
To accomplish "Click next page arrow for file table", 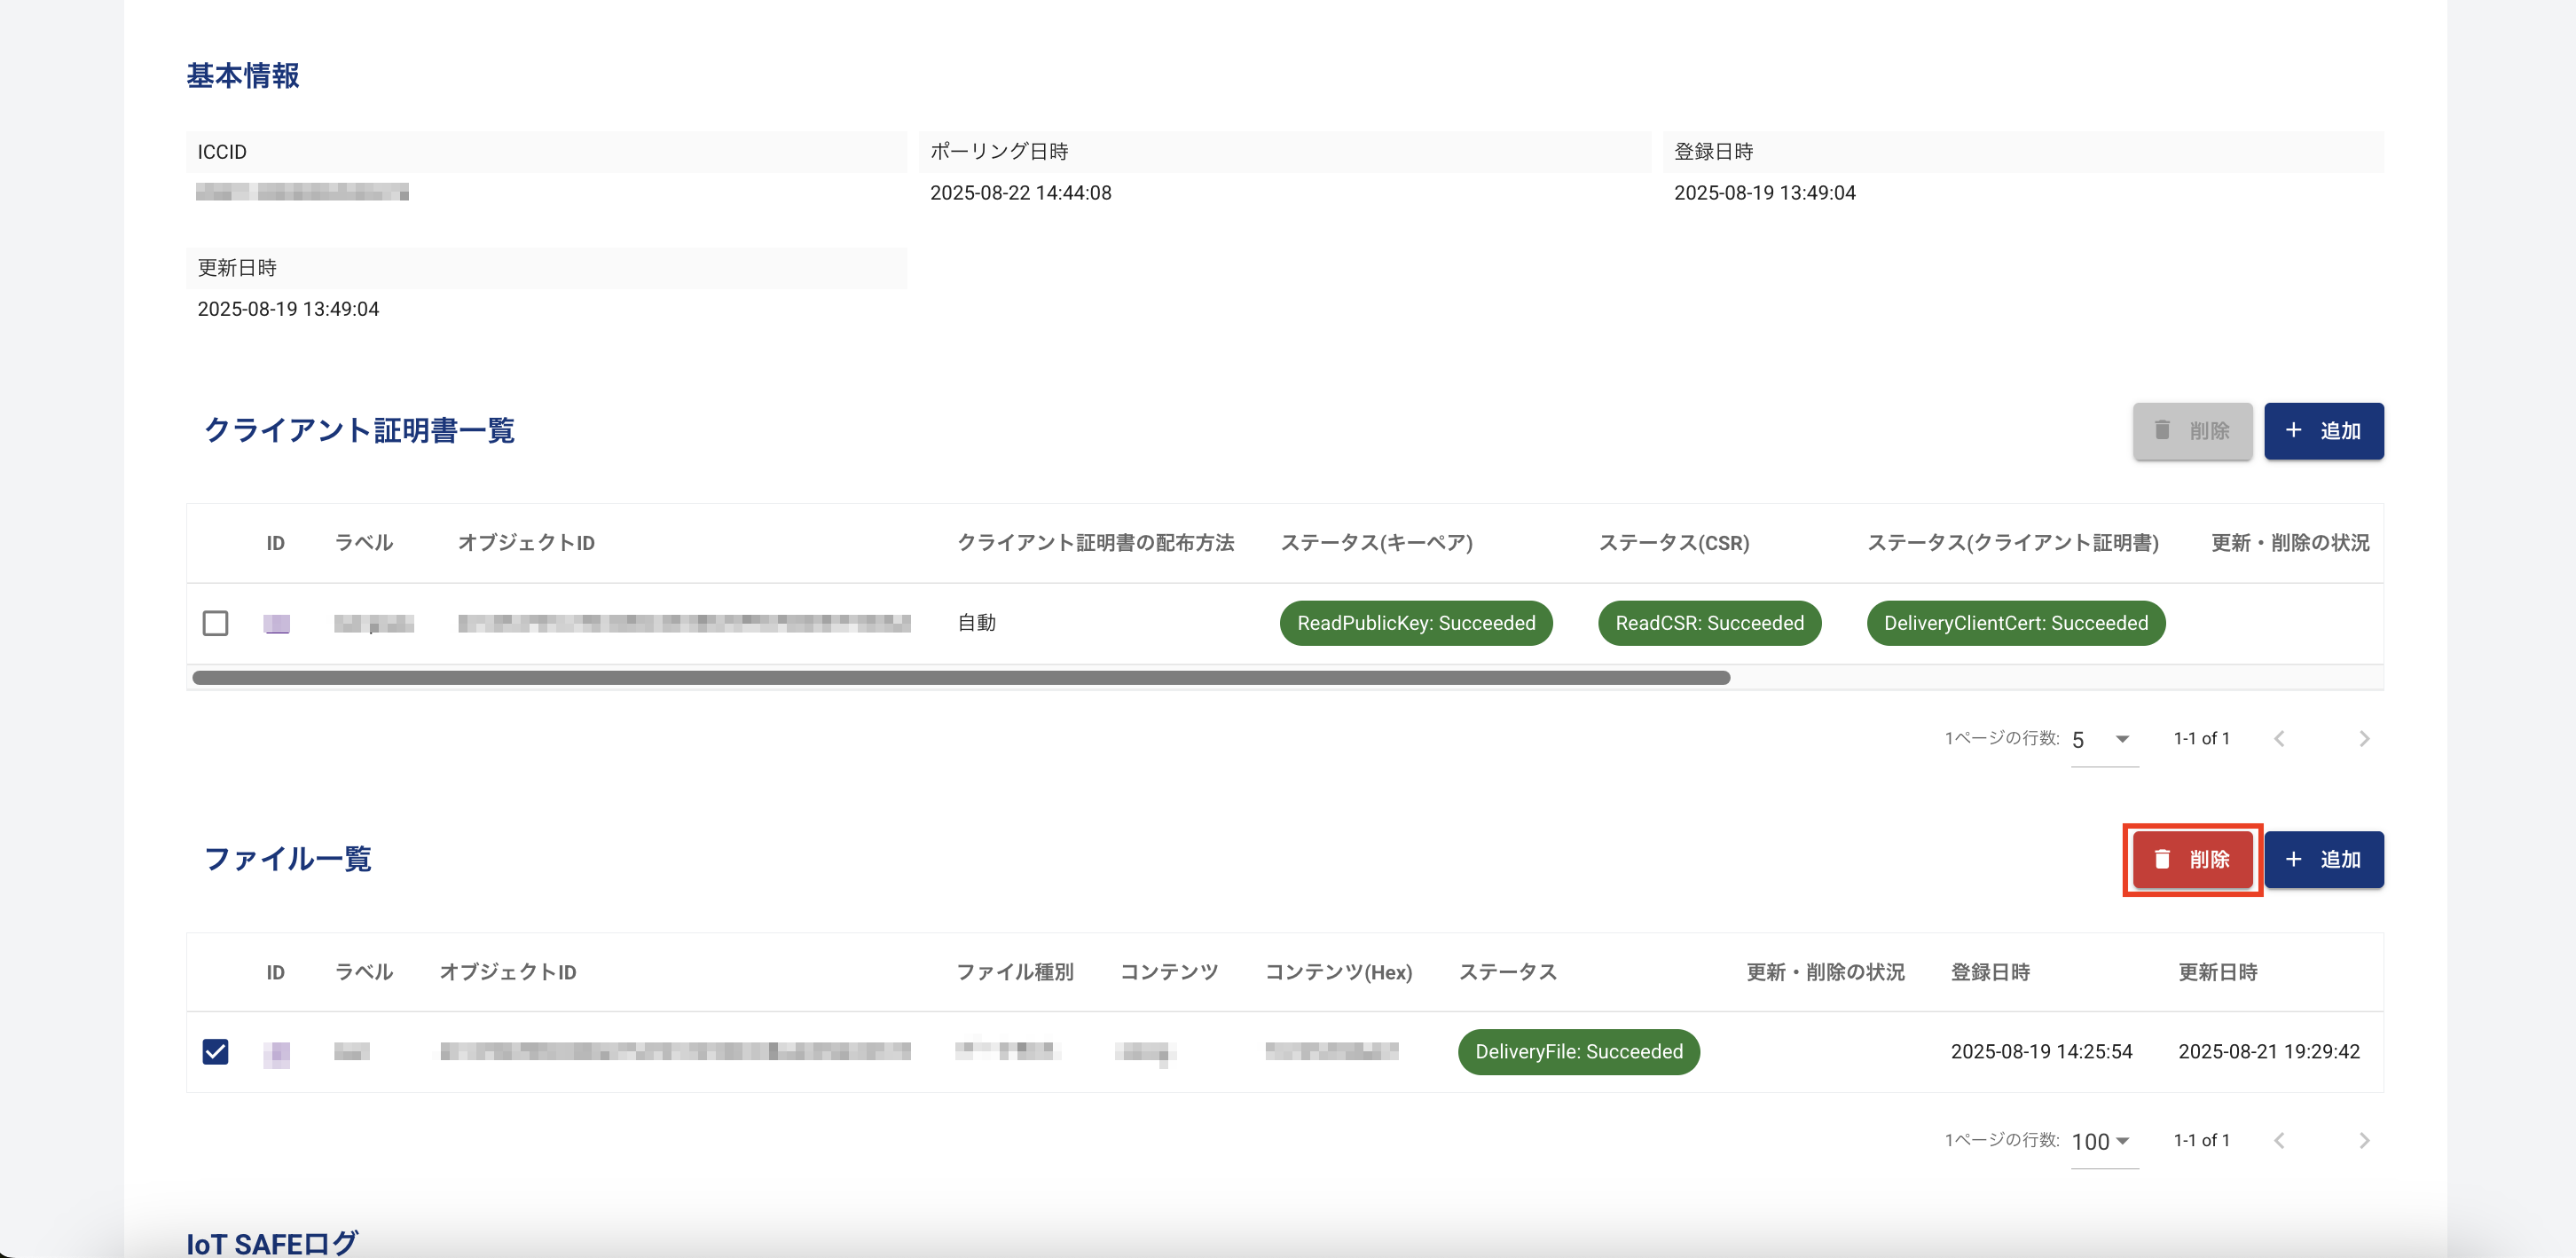I will tap(2364, 1141).
